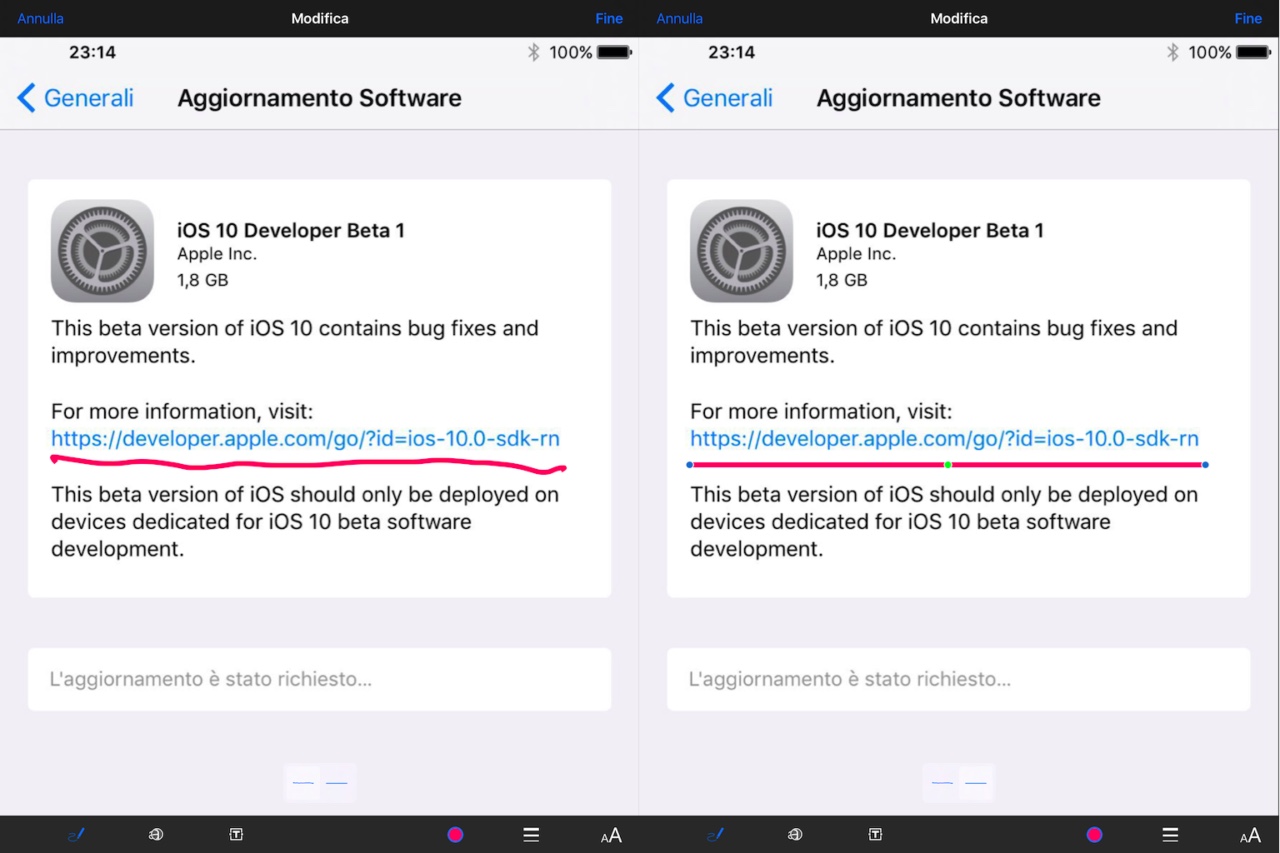Select the left blue endpoint handle of the straight line
The width and height of the screenshot is (1280, 853).
[x=690, y=465]
